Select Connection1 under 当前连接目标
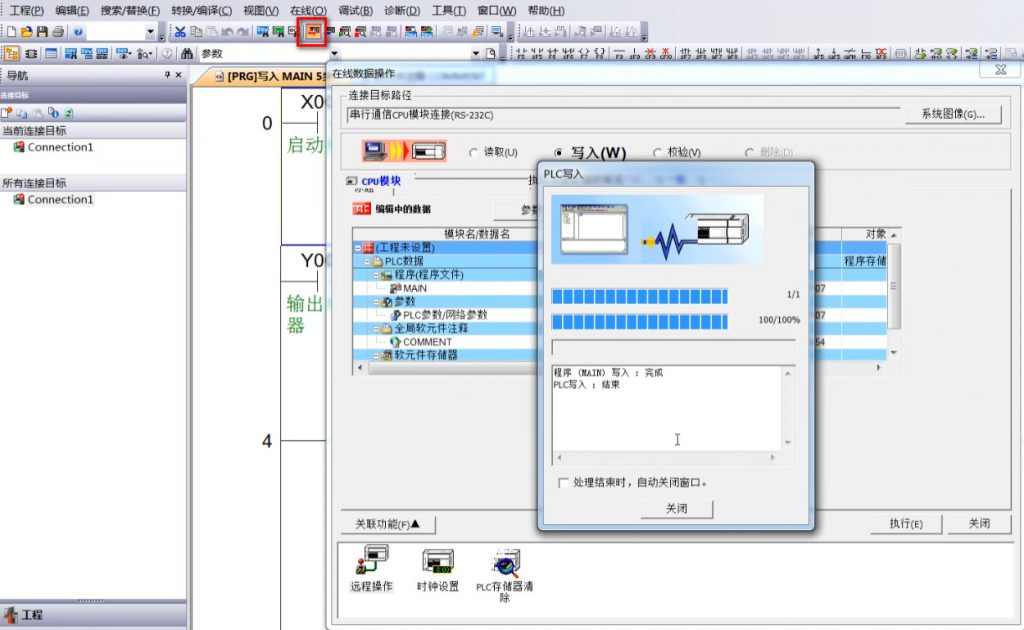The width and height of the screenshot is (1024, 630). (60, 147)
